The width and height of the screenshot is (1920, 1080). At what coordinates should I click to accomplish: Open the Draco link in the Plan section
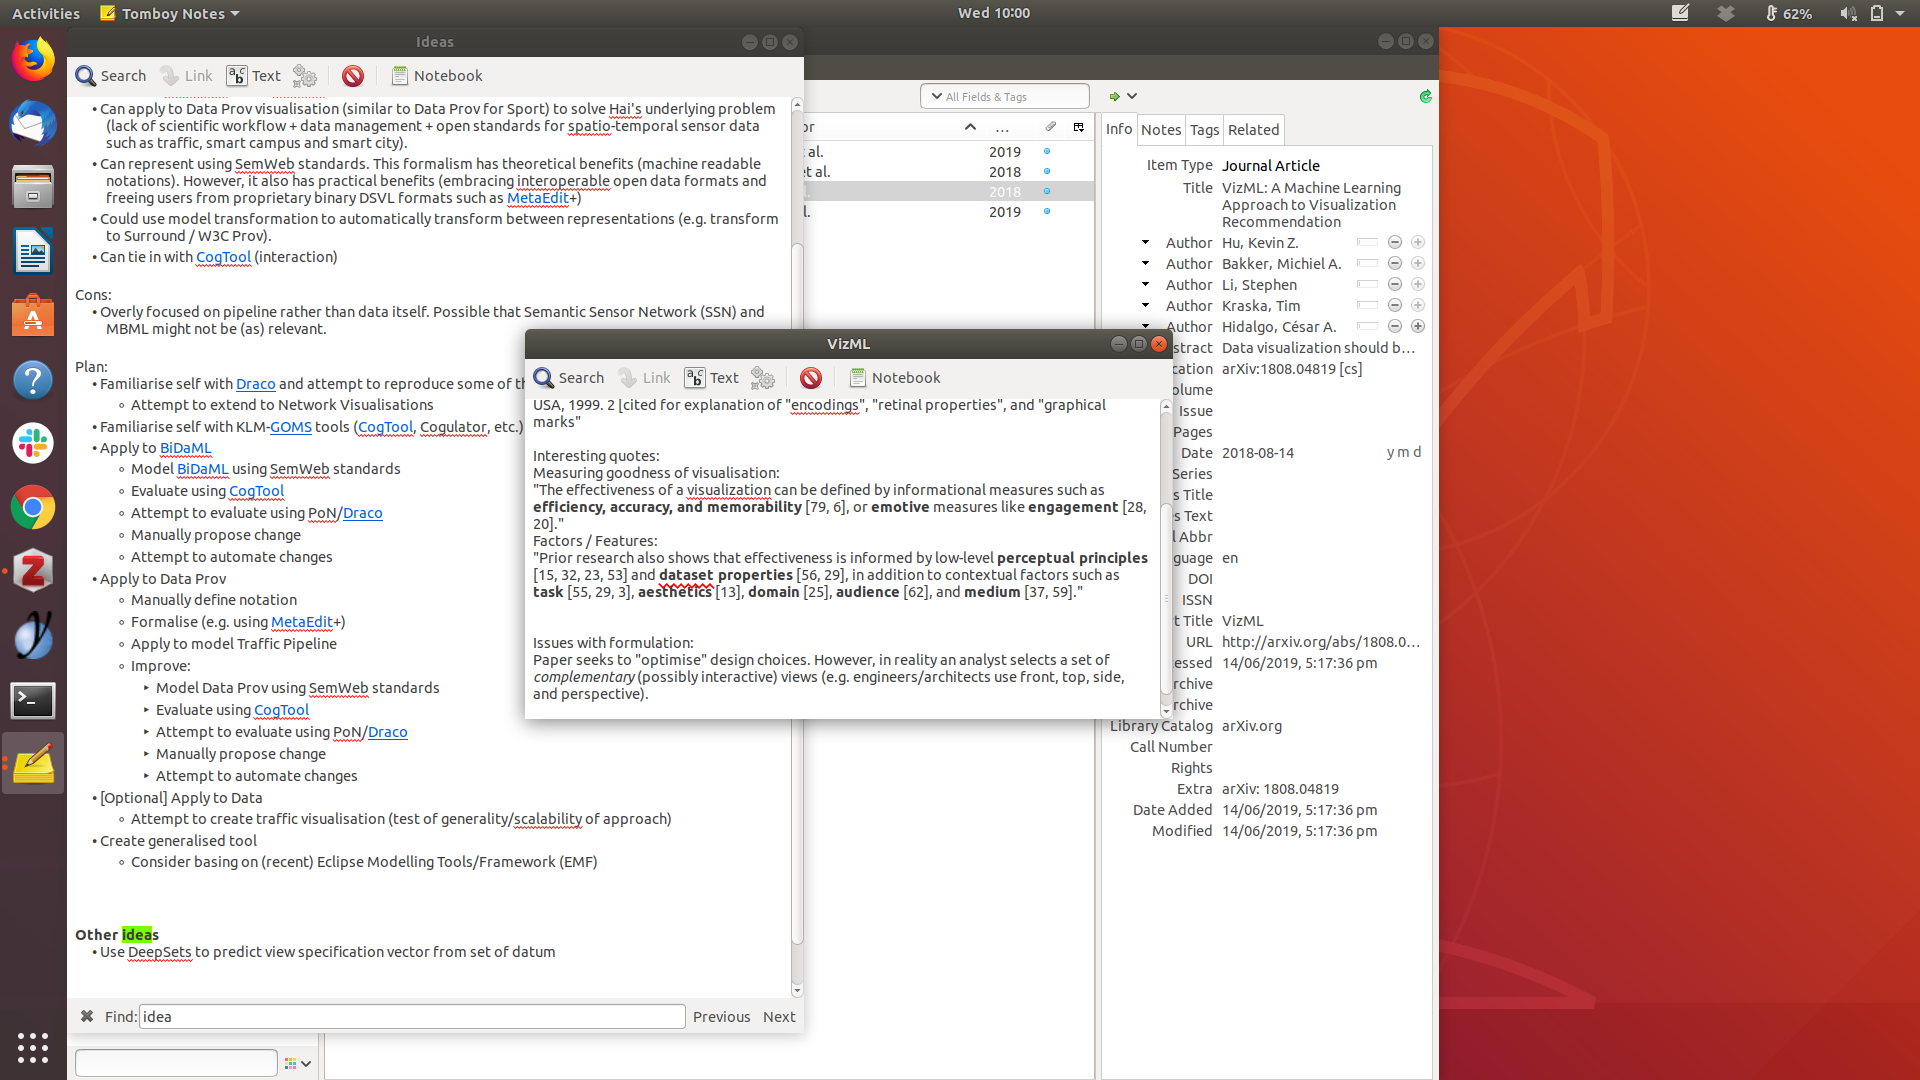click(x=255, y=384)
